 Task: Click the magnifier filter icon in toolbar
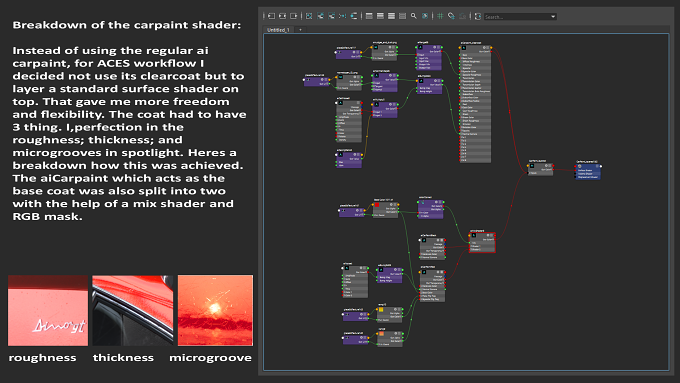[414, 16]
